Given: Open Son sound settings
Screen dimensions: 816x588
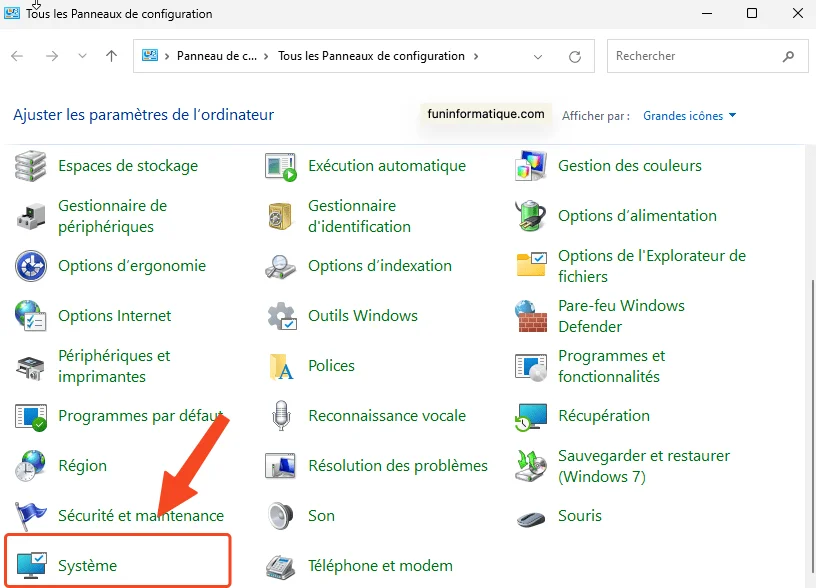Looking at the screenshot, I should coord(321,516).
